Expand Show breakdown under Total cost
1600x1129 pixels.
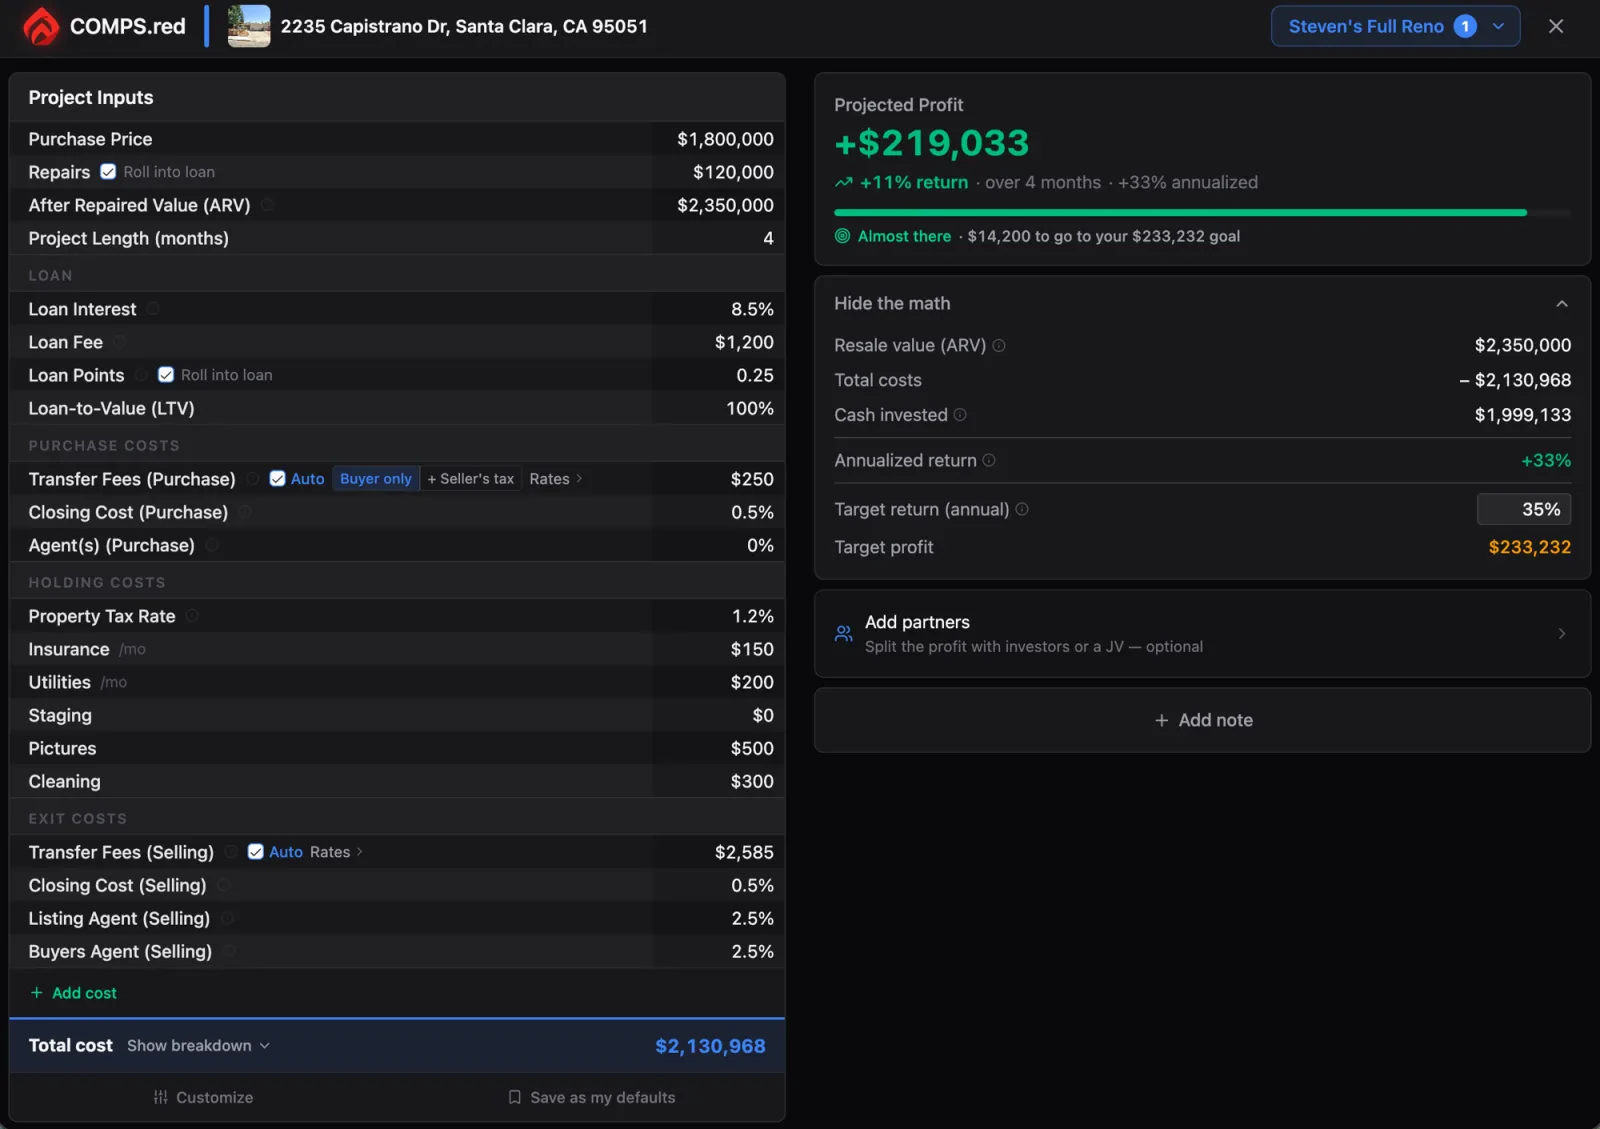[198, 1046]
